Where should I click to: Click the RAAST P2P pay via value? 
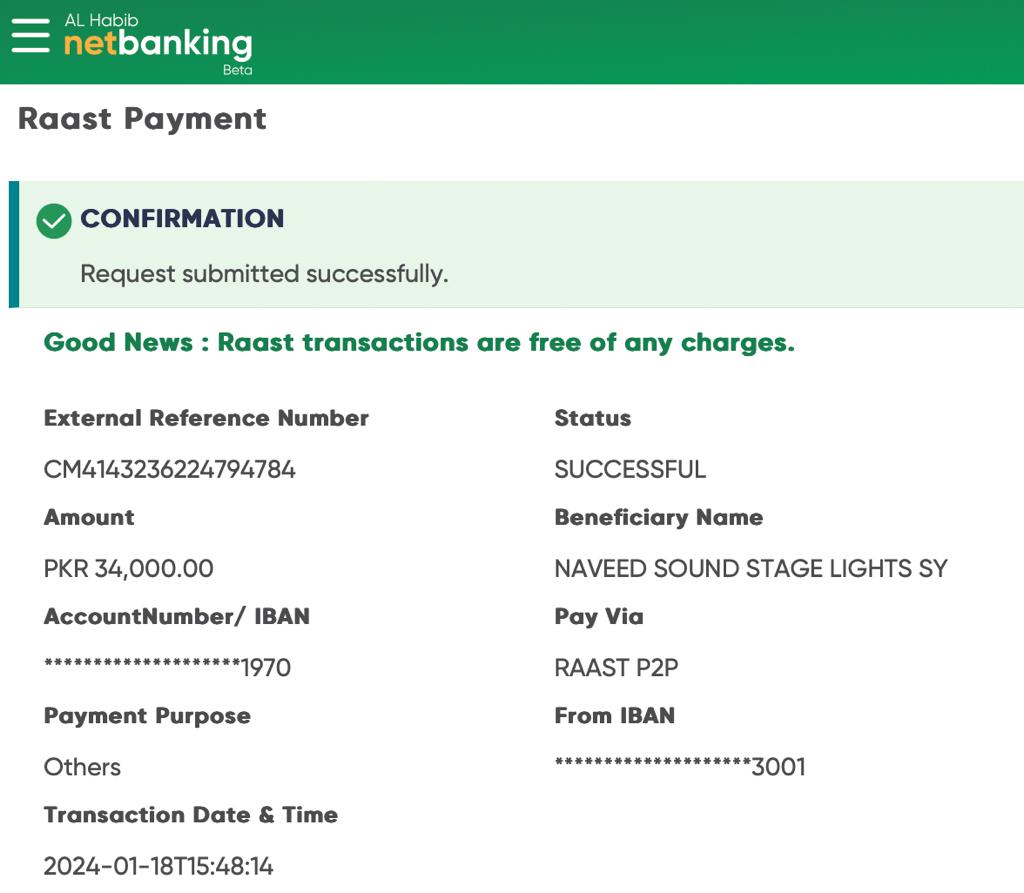pos(616,667)
